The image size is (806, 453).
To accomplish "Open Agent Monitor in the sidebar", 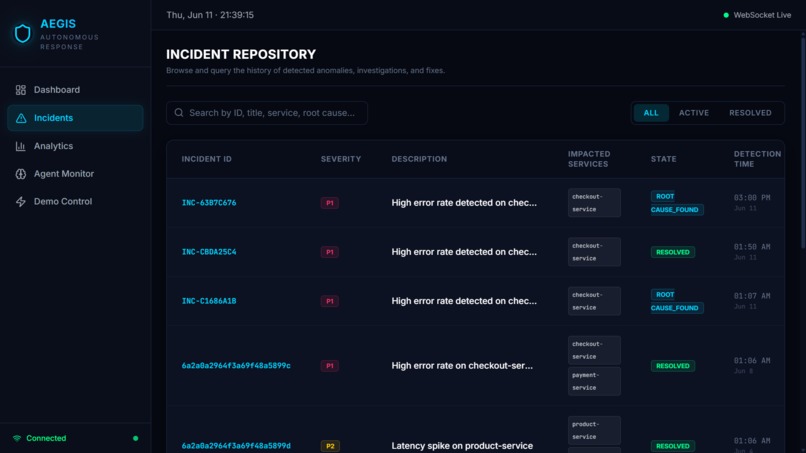I will point(76,174).
